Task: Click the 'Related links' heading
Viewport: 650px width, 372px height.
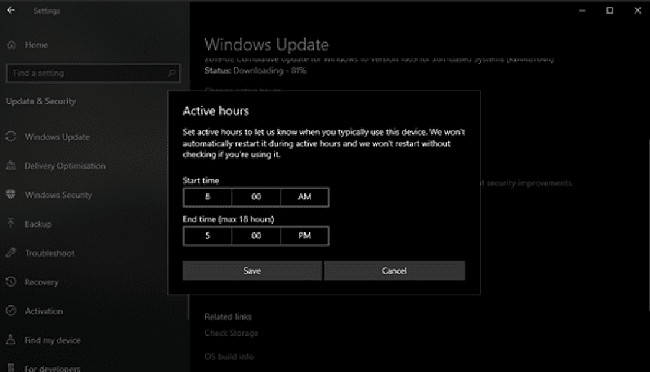Action: pyautogui.click(x=228, y=317)
